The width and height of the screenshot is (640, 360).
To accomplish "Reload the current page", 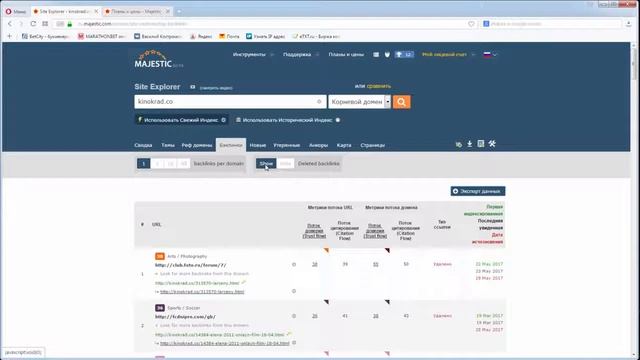I will click(33, 24).
